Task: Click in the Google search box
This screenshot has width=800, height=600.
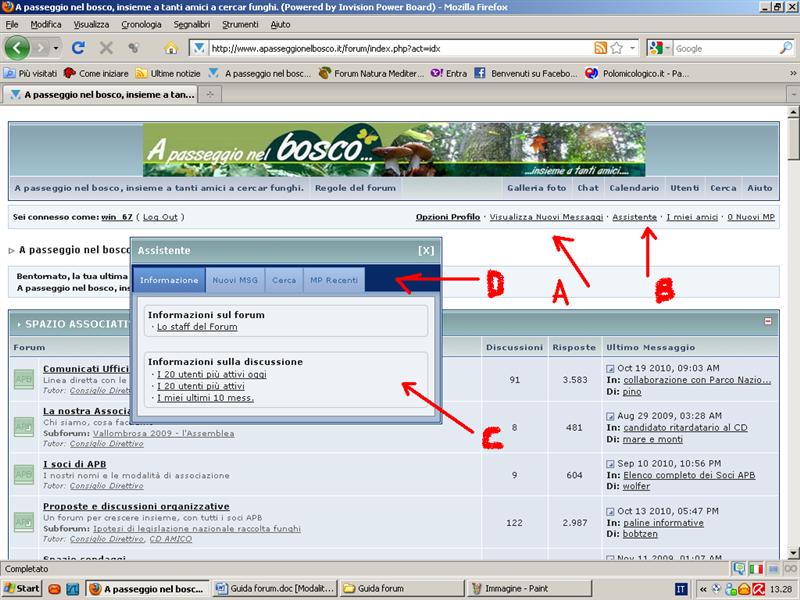Action: pyautogui.click(x=726, y=48)
